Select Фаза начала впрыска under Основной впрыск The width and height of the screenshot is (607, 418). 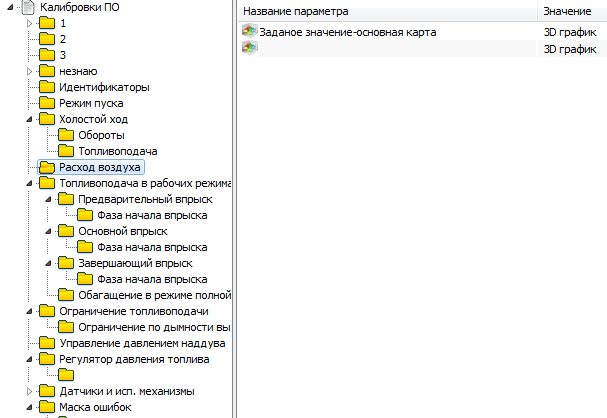152,247
